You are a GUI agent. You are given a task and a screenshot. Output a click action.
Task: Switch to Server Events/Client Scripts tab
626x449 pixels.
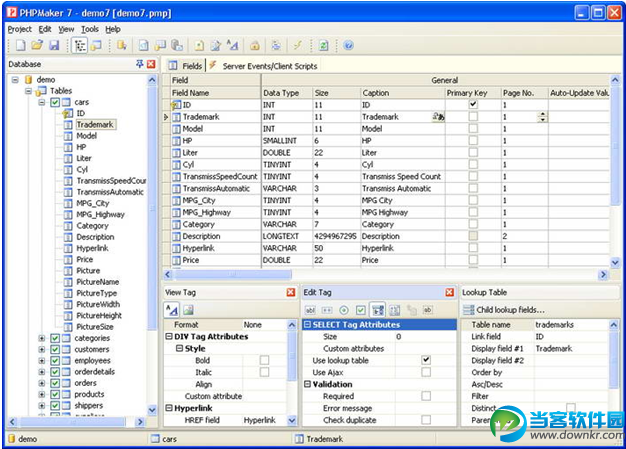coord(264,66)
